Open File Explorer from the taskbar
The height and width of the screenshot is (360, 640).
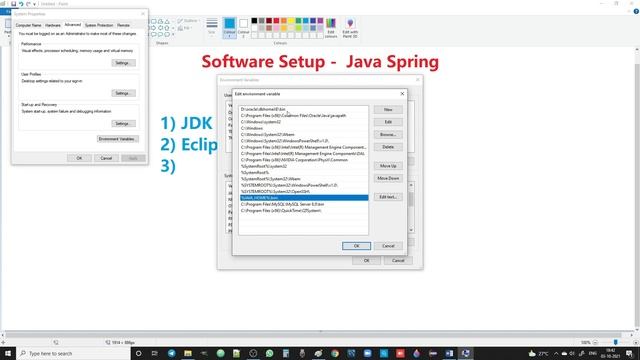[x=188, y=353]
